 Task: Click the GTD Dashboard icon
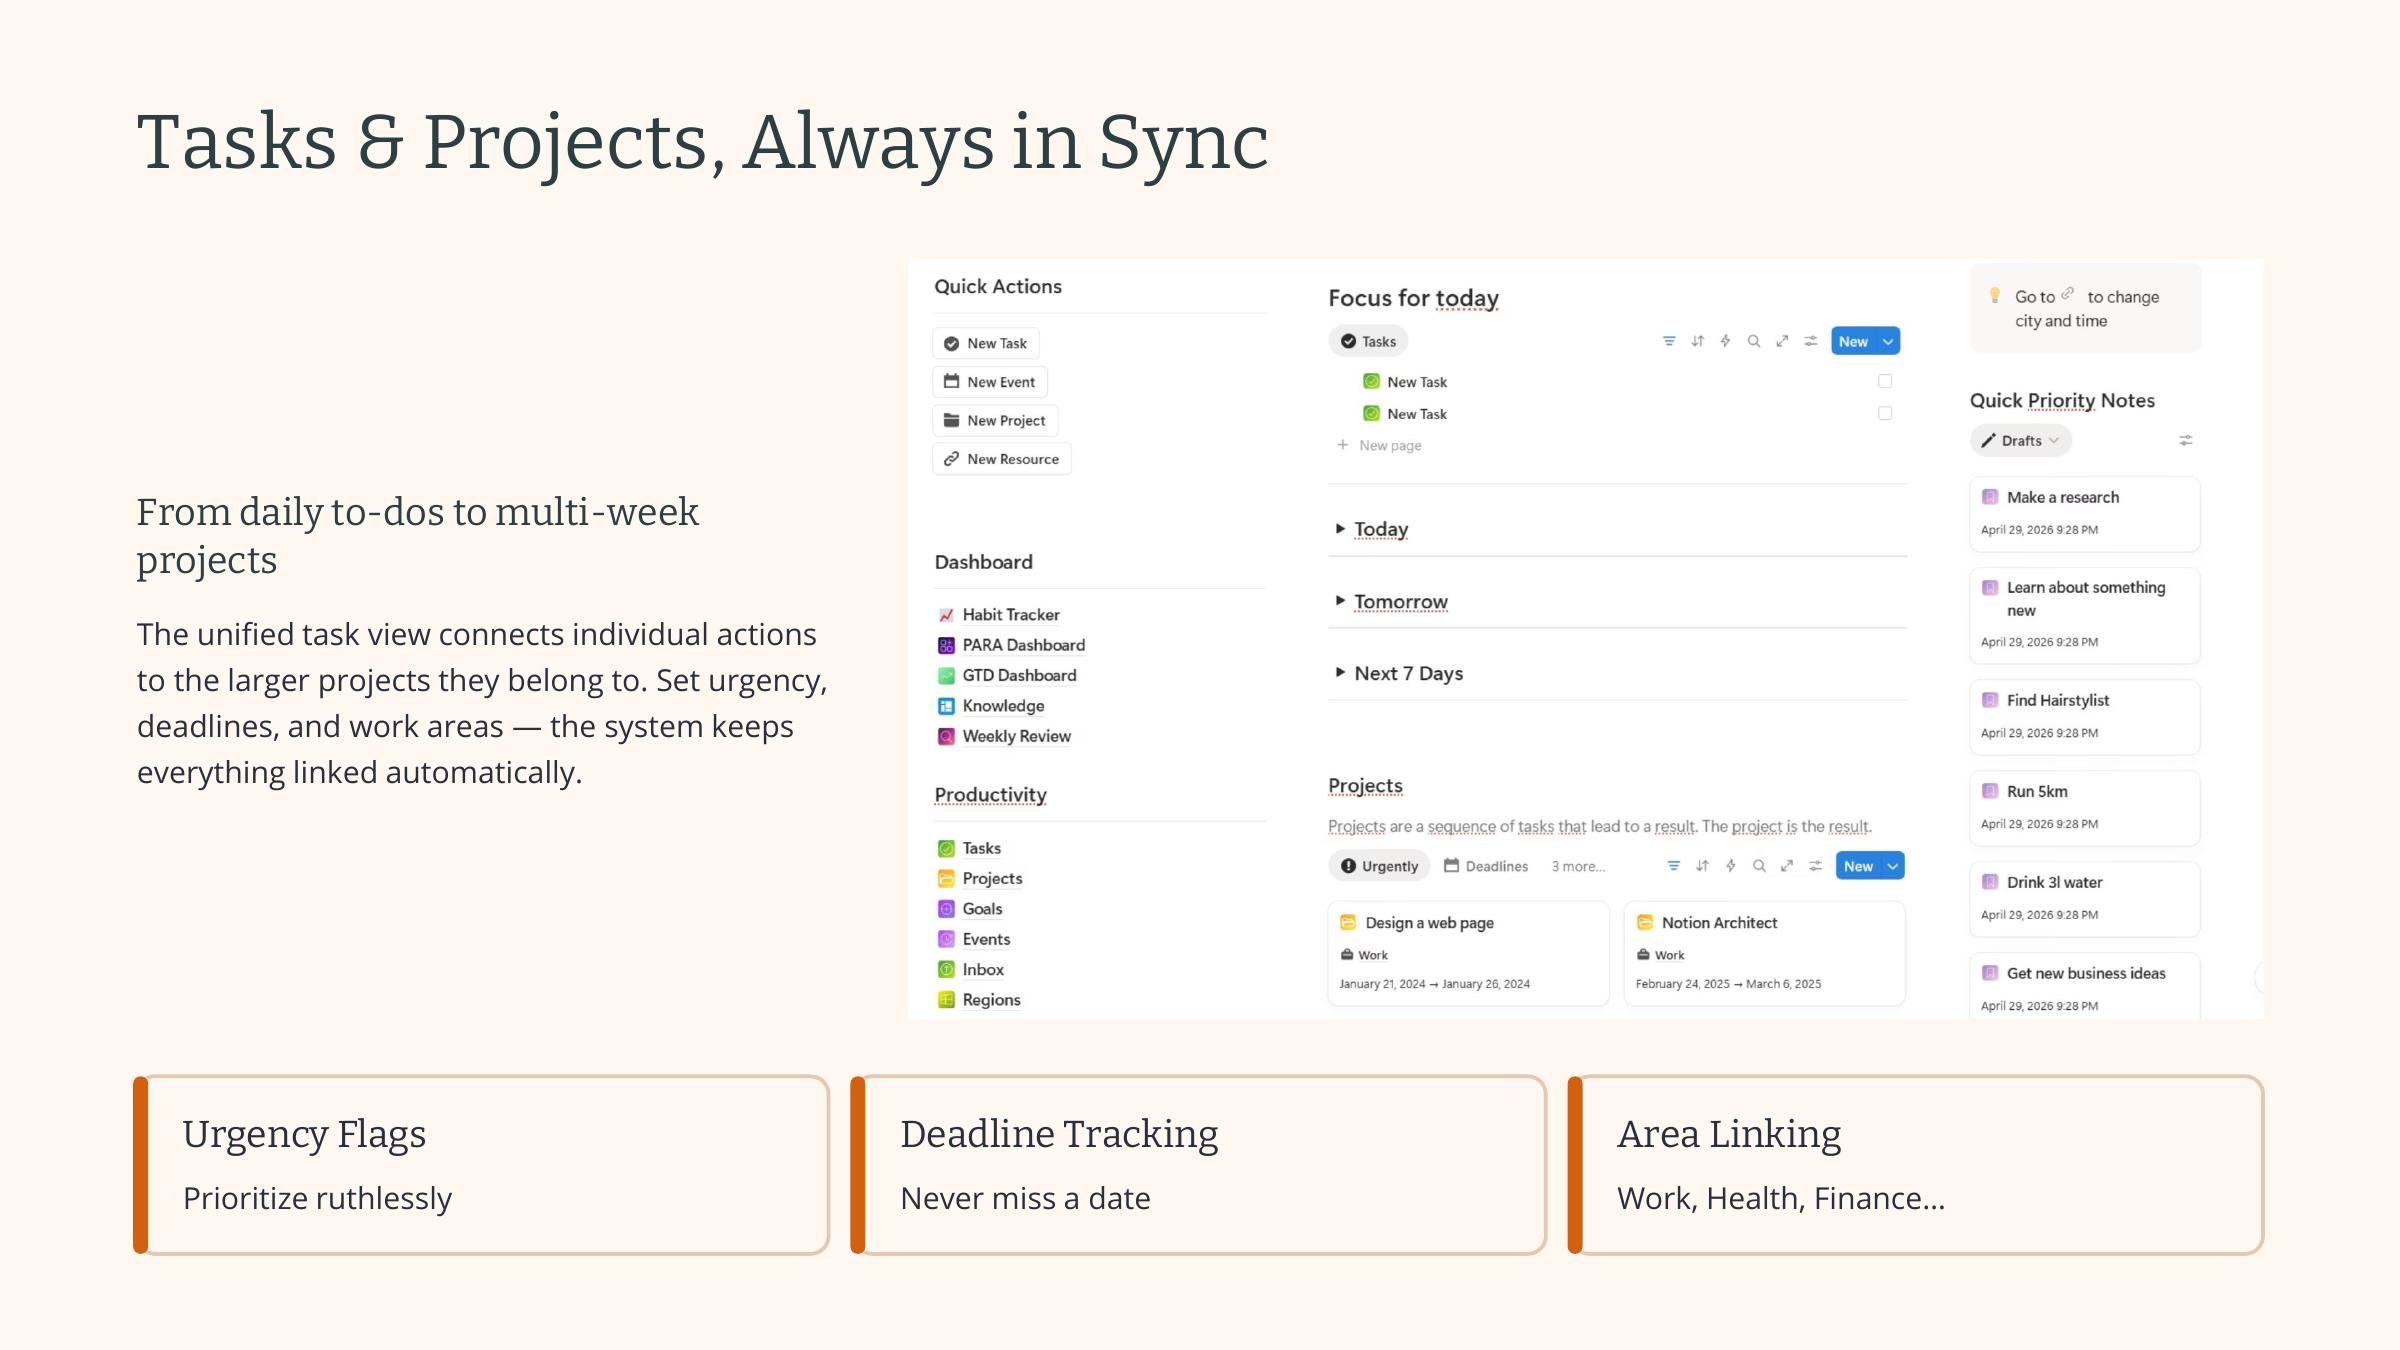click(x=946, y=676)
